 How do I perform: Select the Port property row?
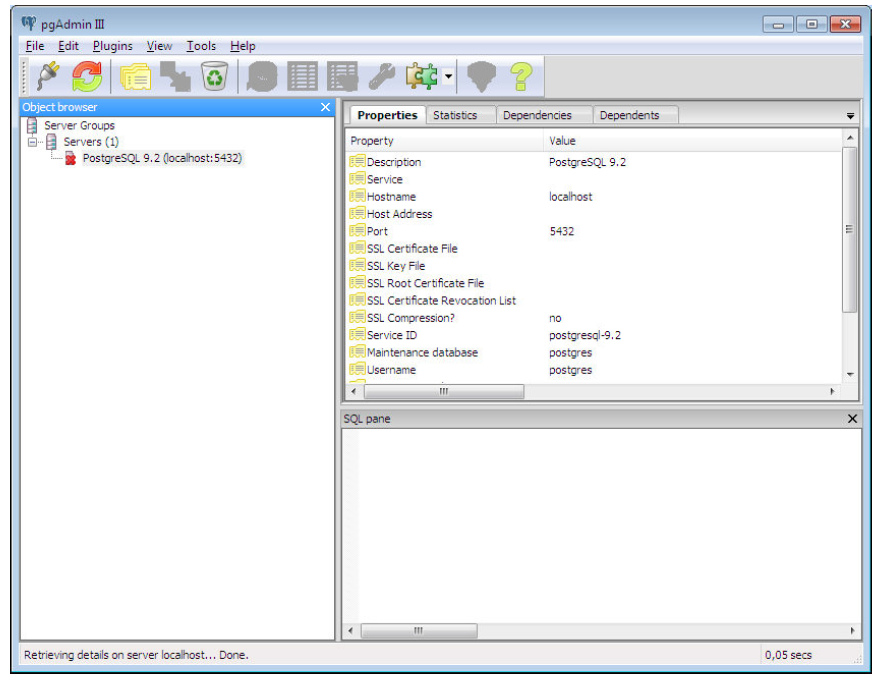594,231
